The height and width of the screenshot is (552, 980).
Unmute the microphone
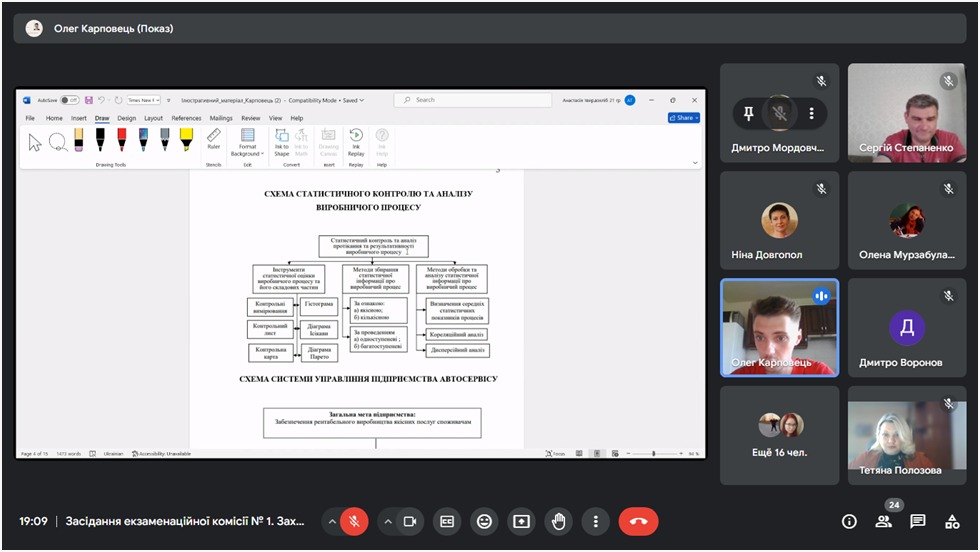pos(354,521)
